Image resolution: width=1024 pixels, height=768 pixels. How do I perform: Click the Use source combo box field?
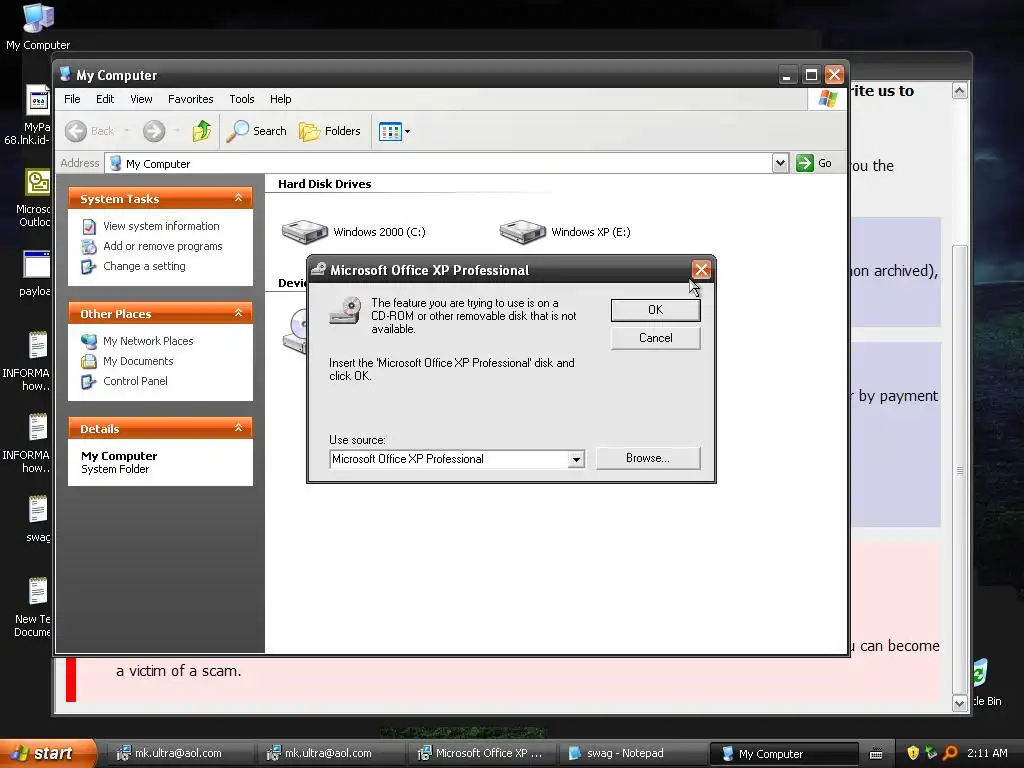click(x=456, y=459)
